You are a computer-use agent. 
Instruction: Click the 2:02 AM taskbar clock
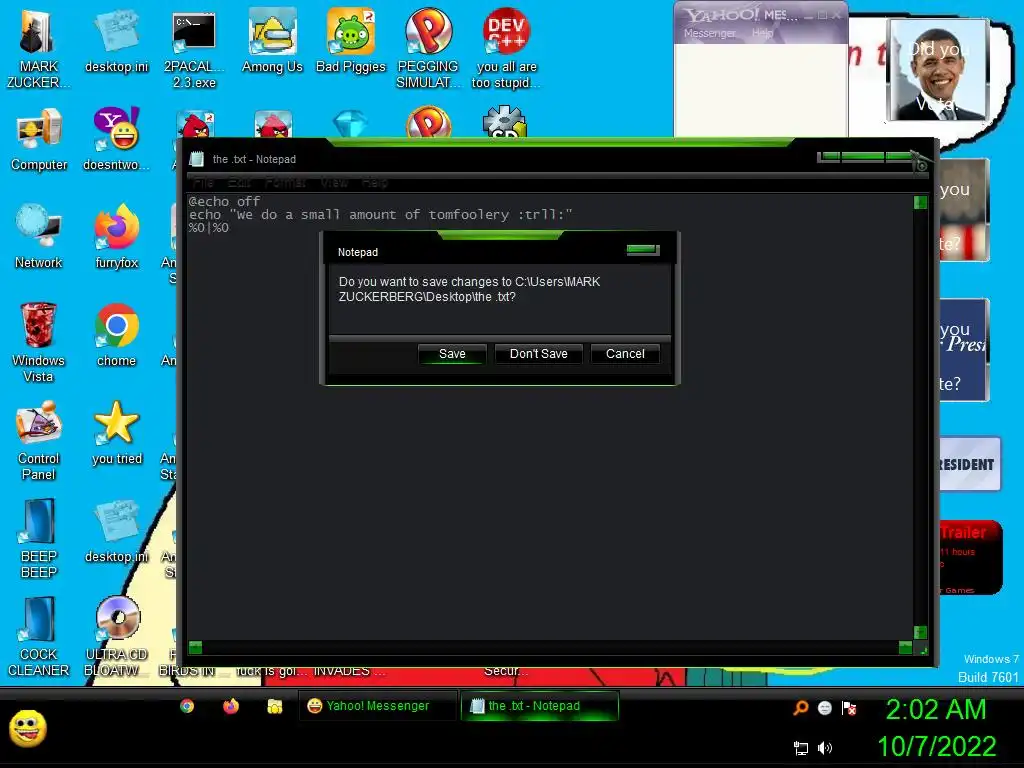click(x=935, y=710)
